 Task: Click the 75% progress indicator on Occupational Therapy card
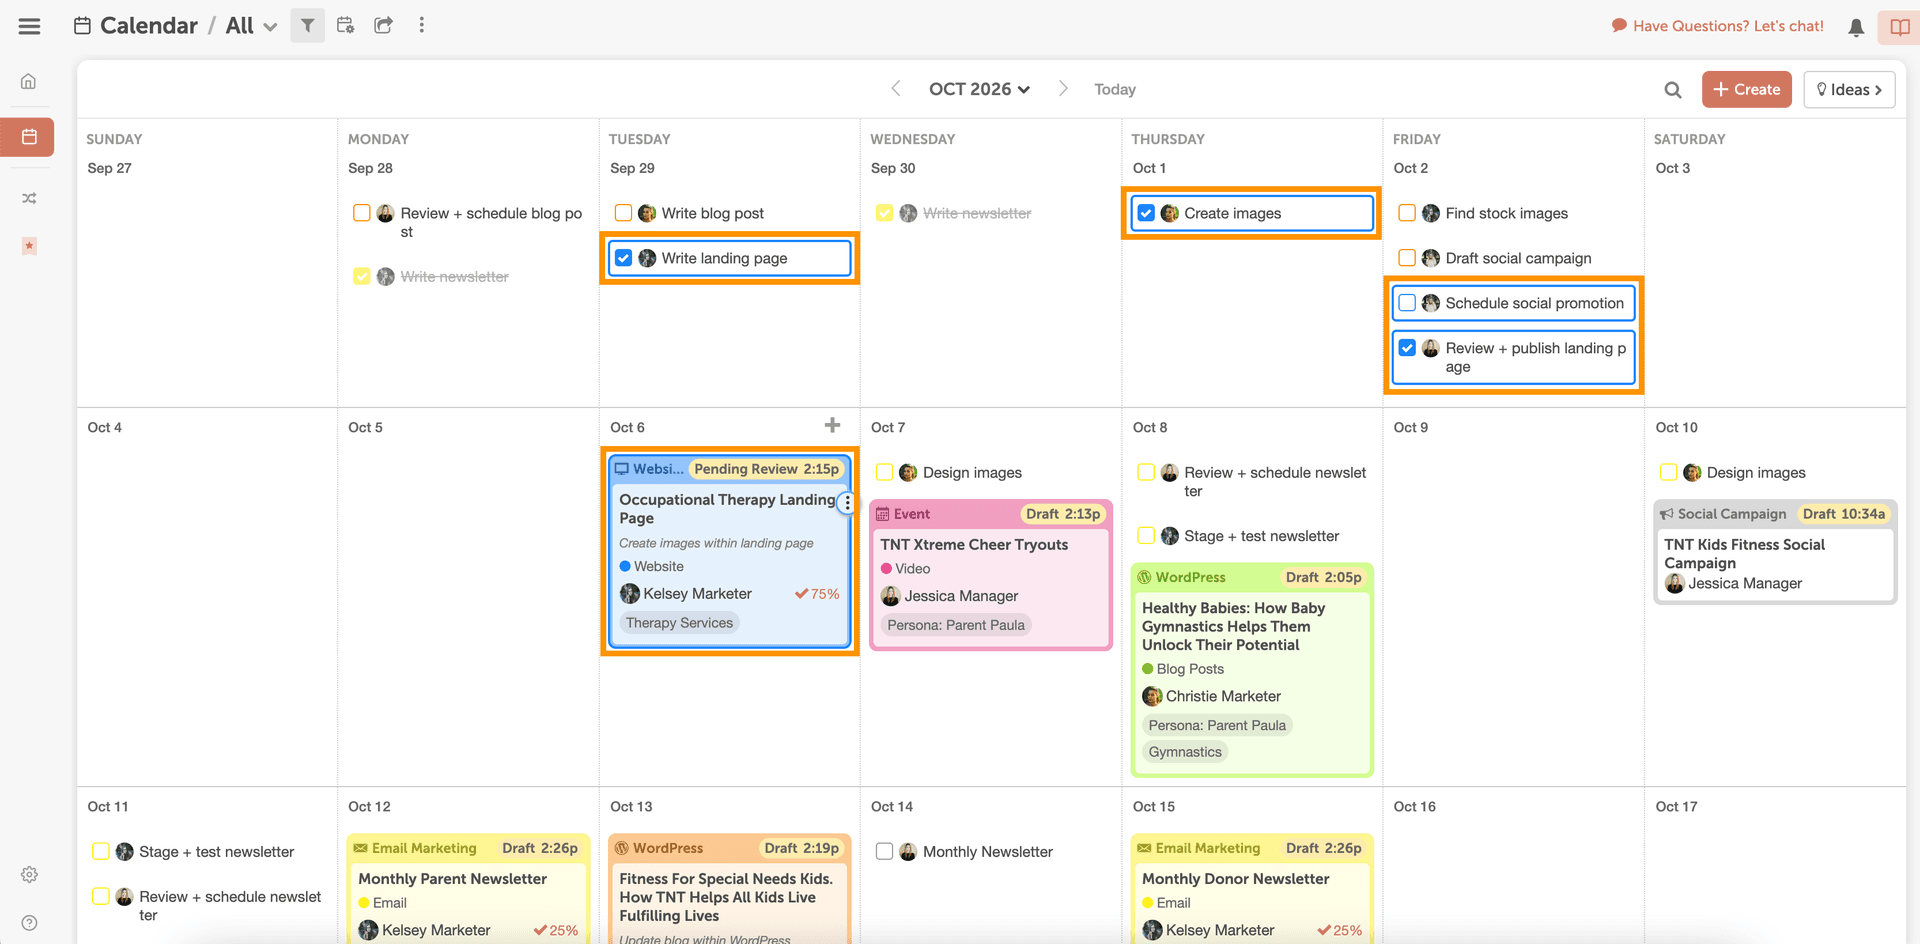[817, 593]
